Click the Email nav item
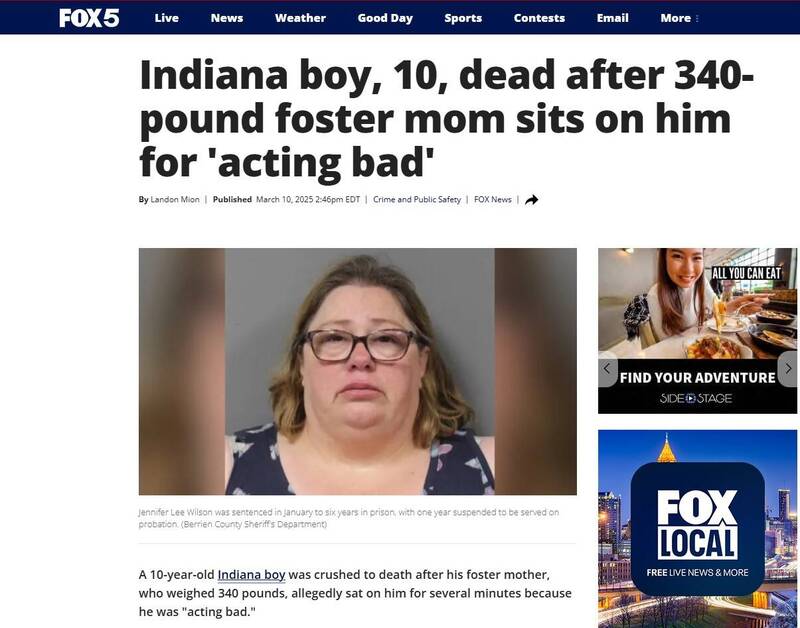The image size is (800, 628). coord(612,18)
